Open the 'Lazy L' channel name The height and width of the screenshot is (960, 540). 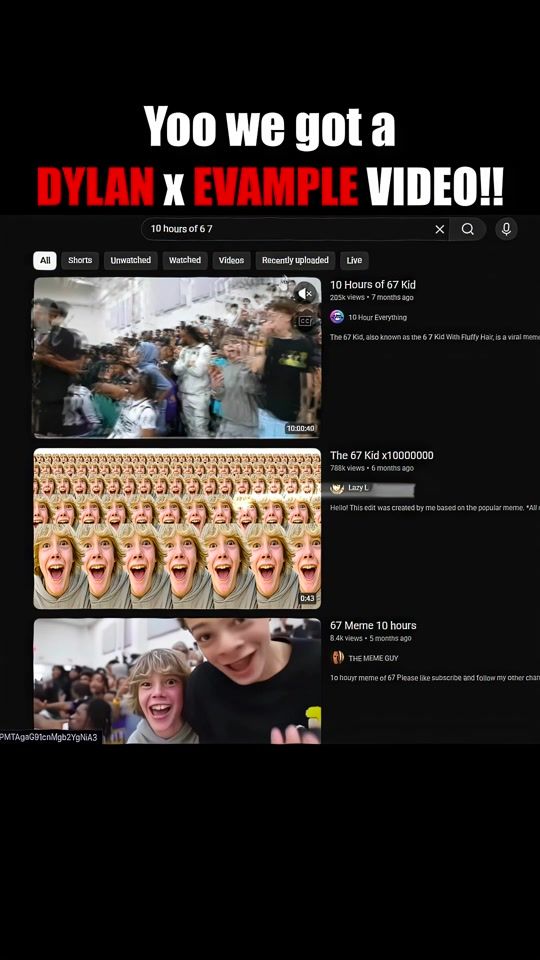tap(359, 487)
